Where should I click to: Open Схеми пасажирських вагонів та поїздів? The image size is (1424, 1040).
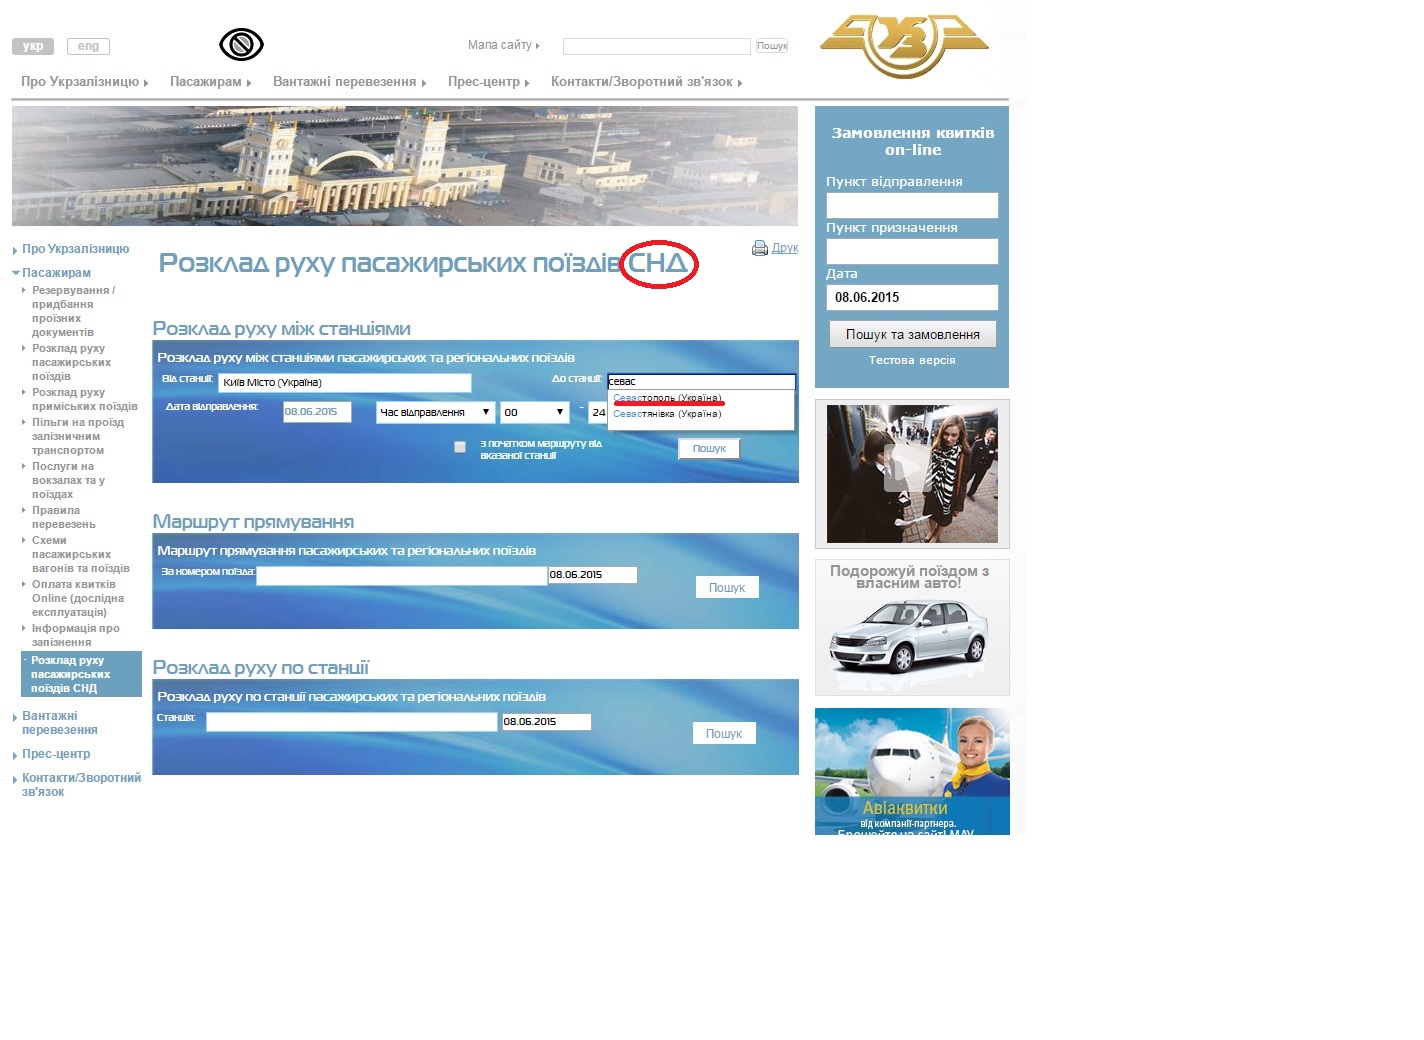[x=80, y=554]
